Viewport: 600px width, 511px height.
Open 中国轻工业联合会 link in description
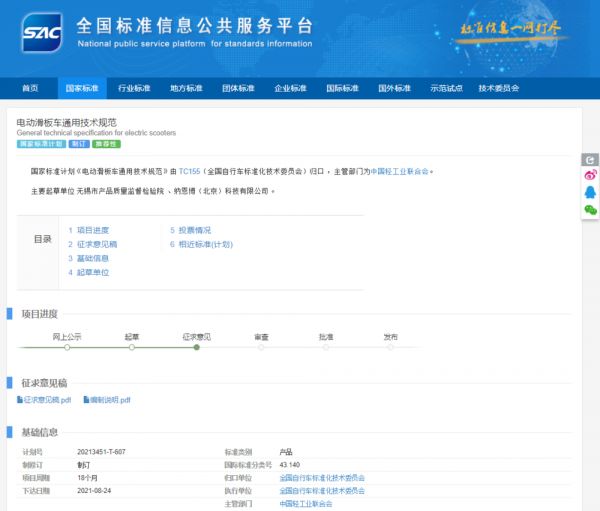[x=400, y=171]
